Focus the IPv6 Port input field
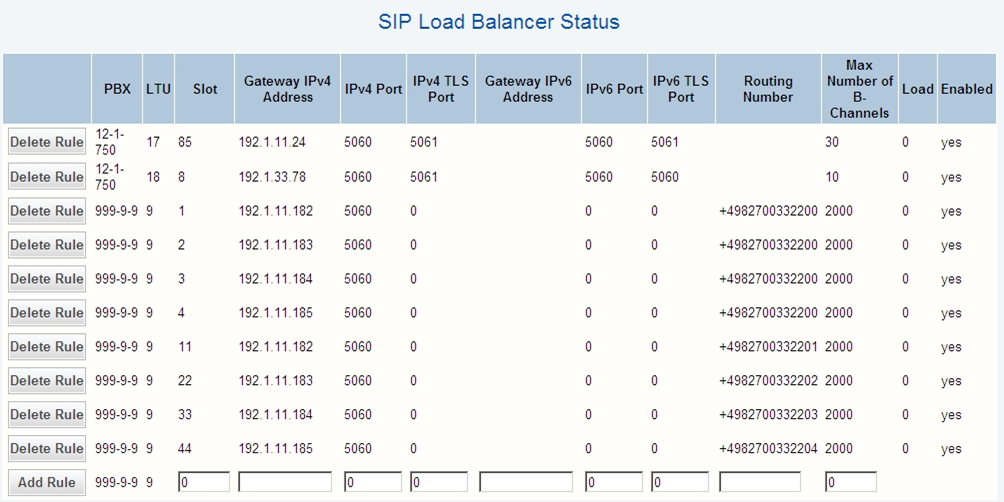 pos(613,482)
